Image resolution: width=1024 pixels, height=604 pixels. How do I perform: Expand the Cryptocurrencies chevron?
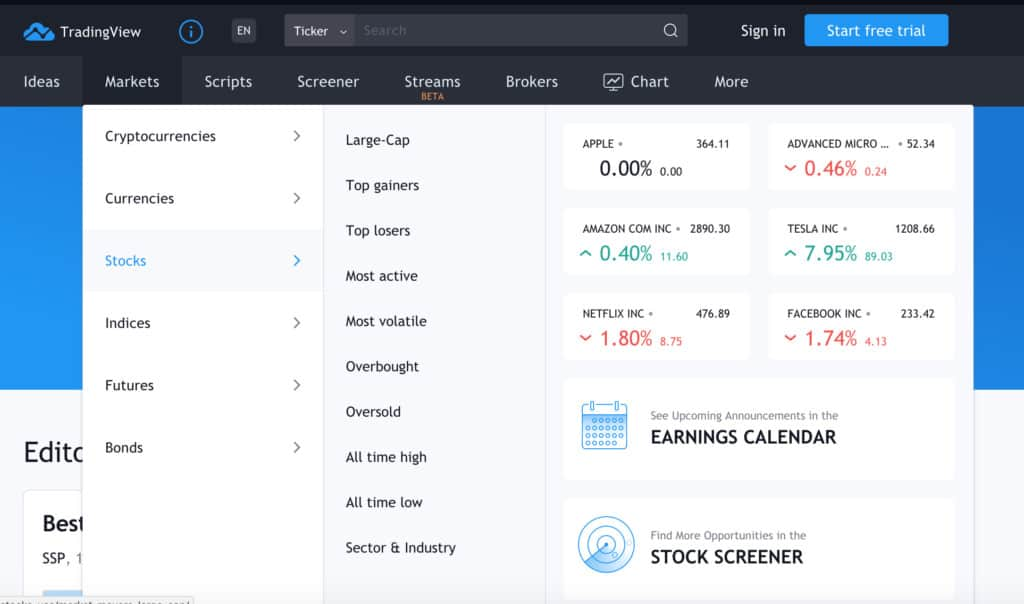[x=296, y=136]
